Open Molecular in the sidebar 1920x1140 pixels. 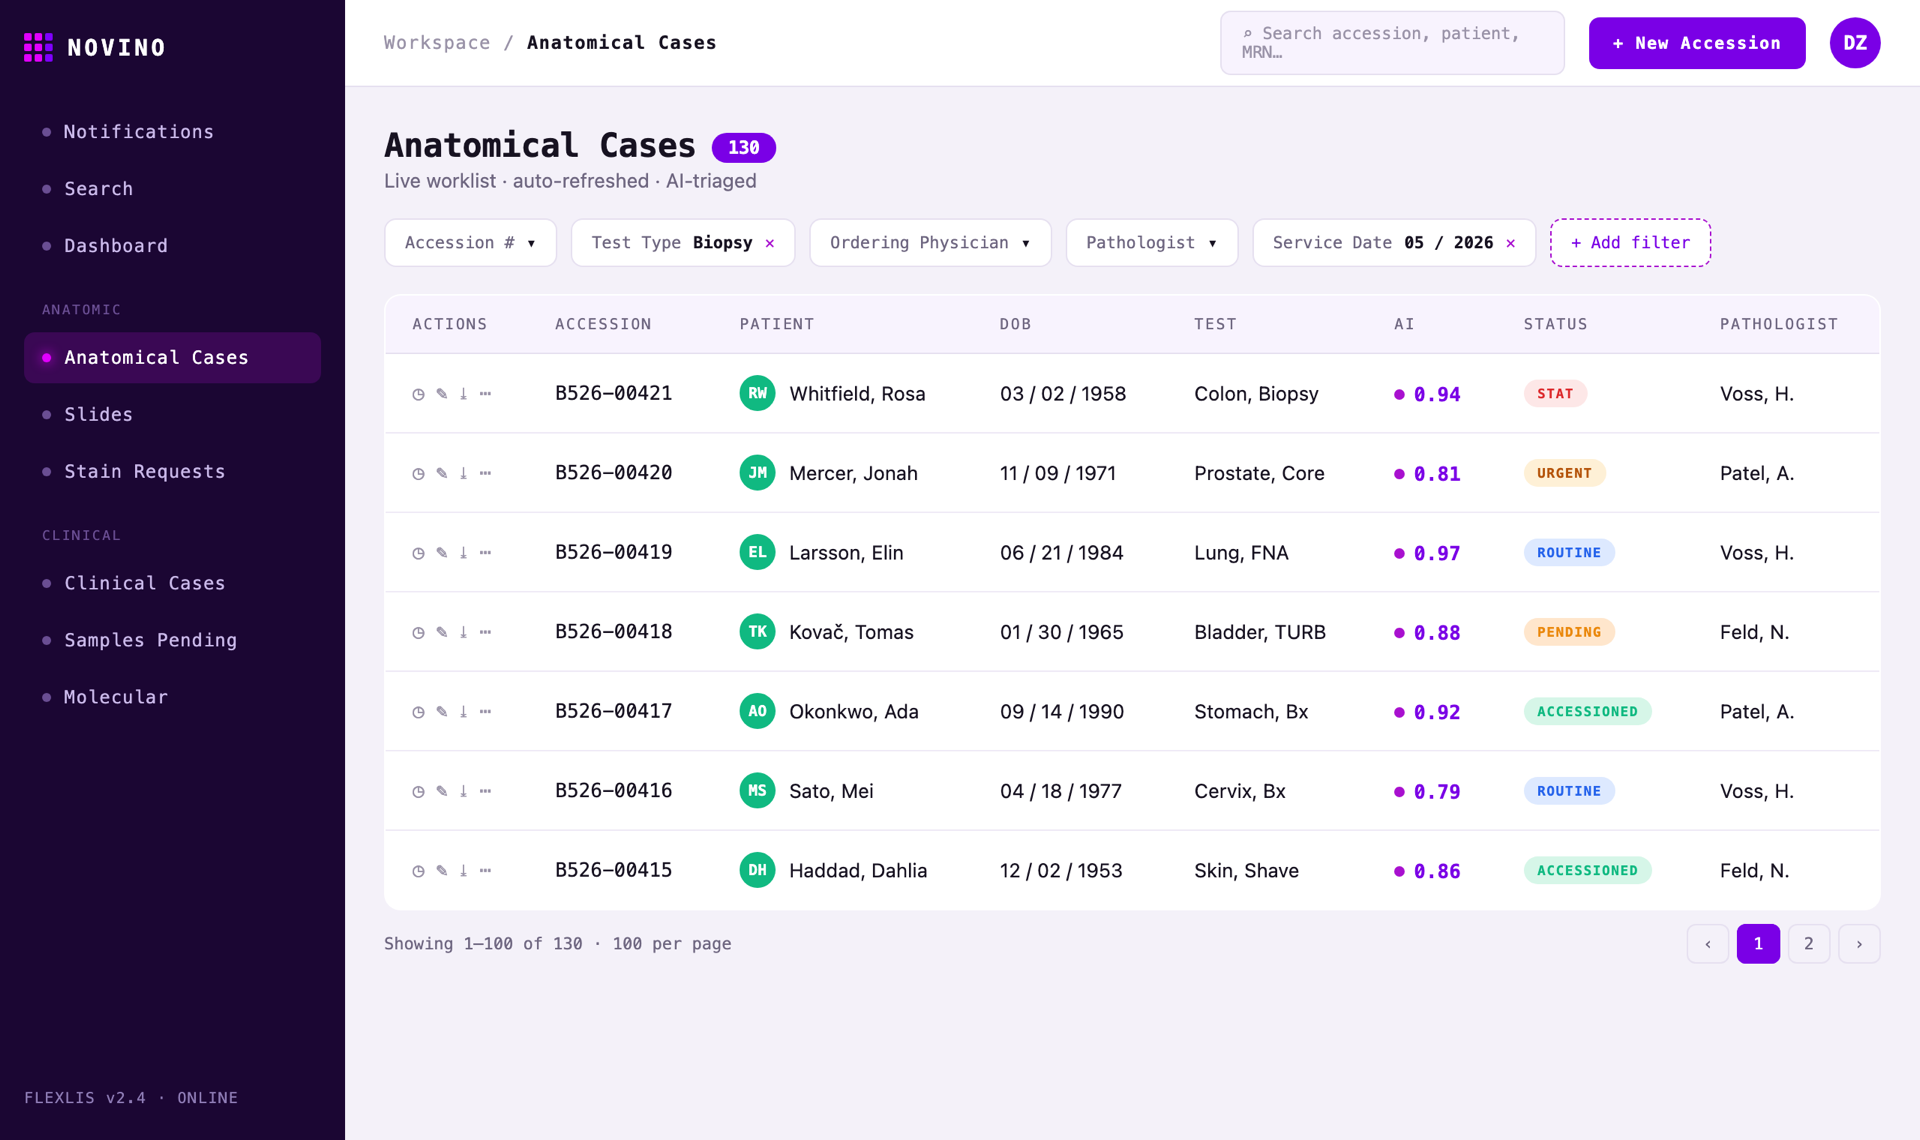(172, 697)
